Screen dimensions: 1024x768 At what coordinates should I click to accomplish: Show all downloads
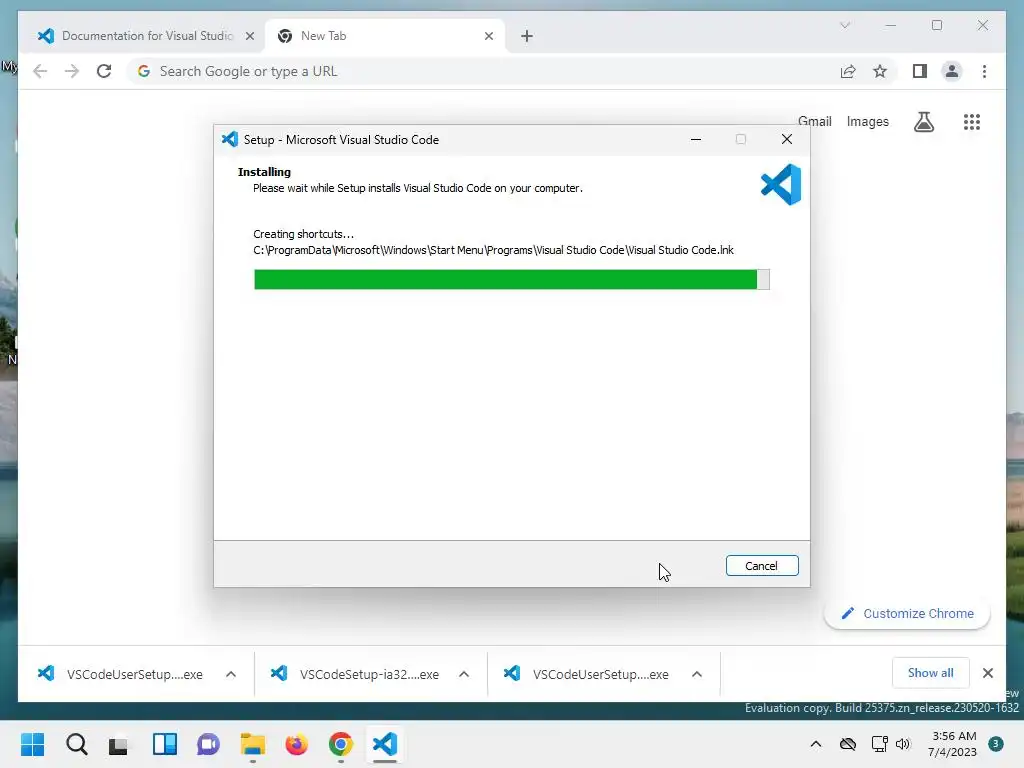[930, 673]
